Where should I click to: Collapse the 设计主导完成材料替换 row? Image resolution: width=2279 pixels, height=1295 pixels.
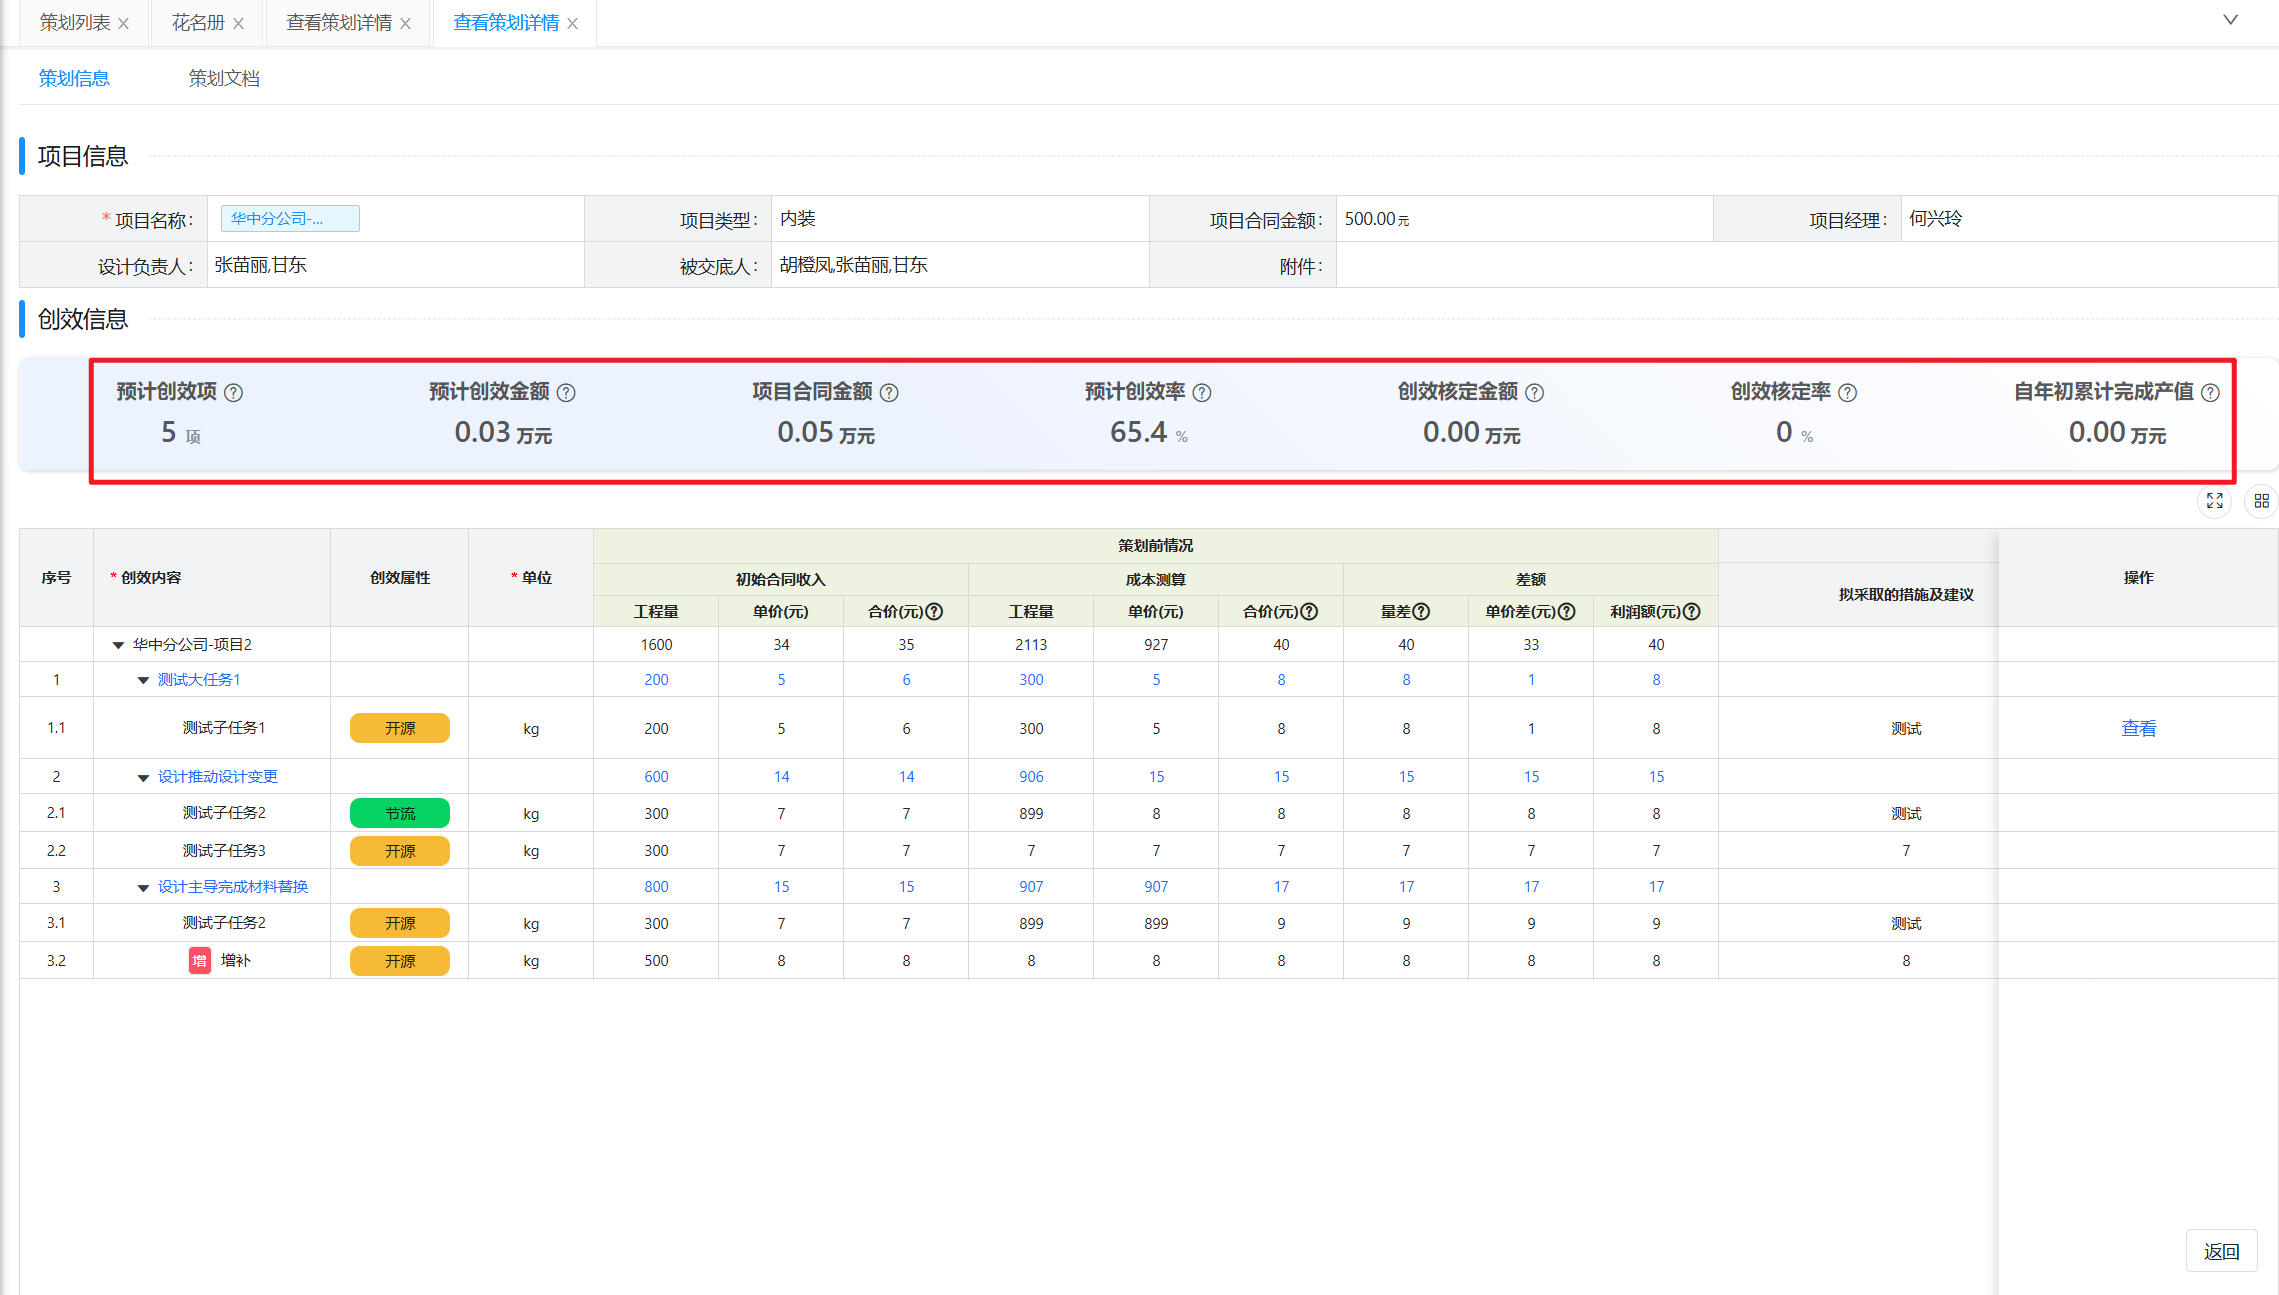[143, 887]
